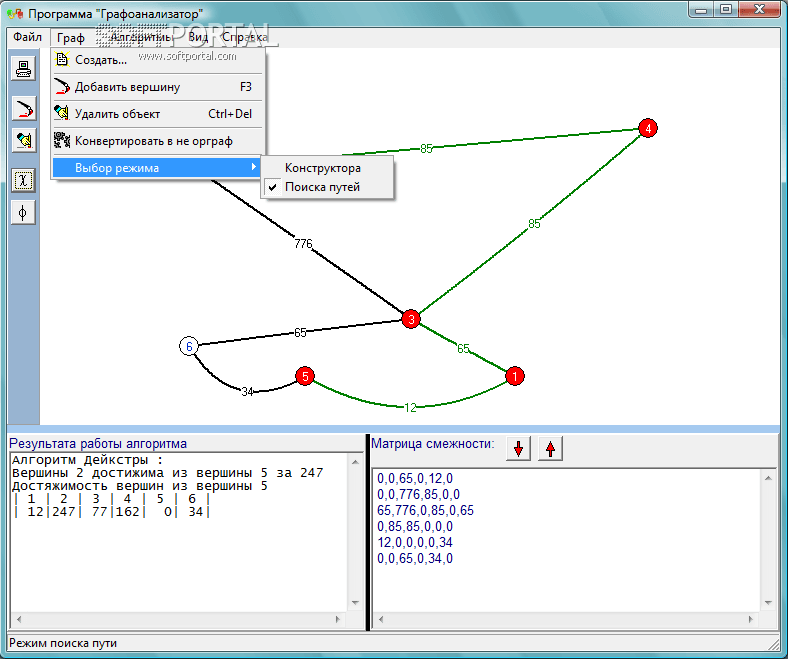Select the white graph vertex 6
The image size is (788, 659).
click(x=189, y=346)
